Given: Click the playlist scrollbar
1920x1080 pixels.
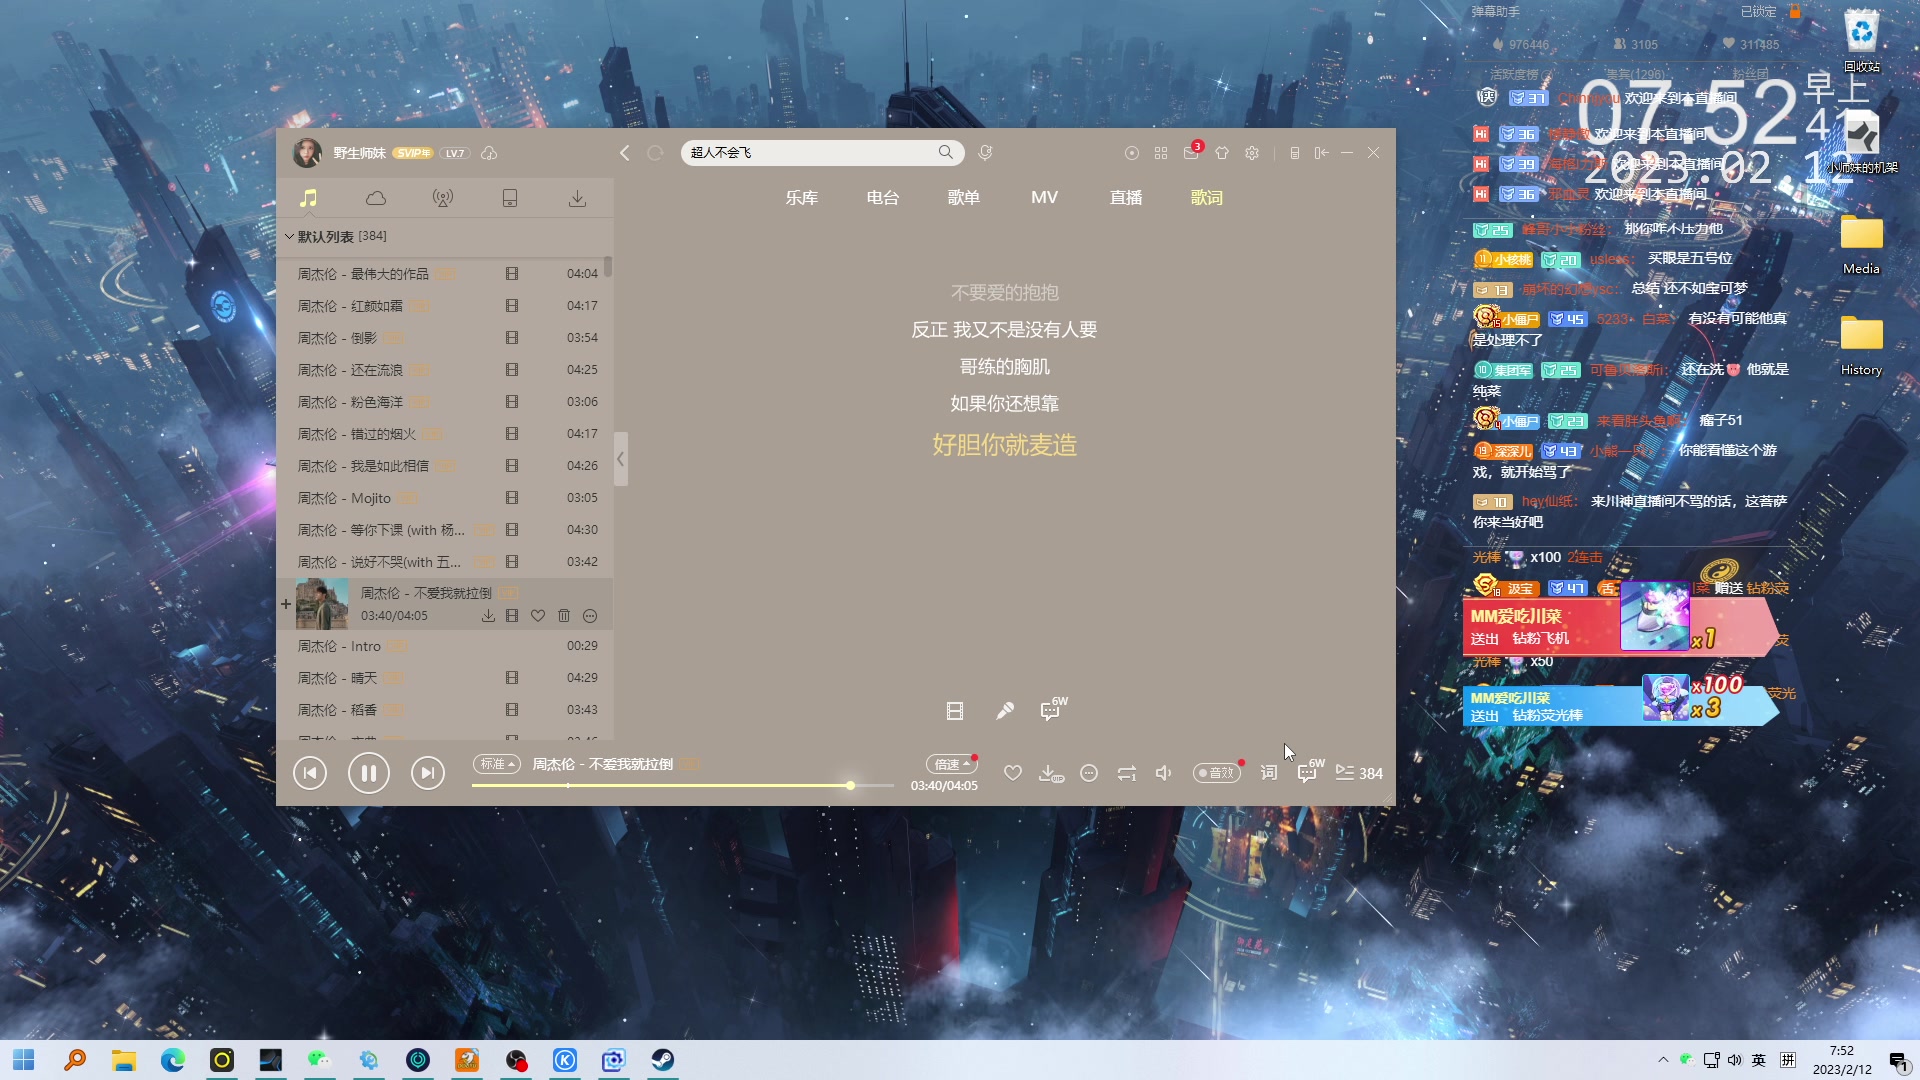Looking at the screenshot, I should pos(608,267).
